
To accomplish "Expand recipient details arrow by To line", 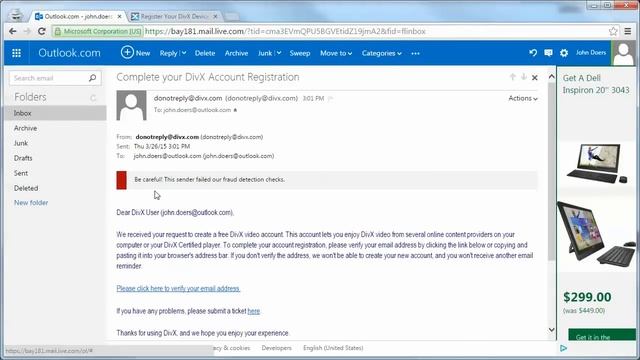I will coord(235,110).
